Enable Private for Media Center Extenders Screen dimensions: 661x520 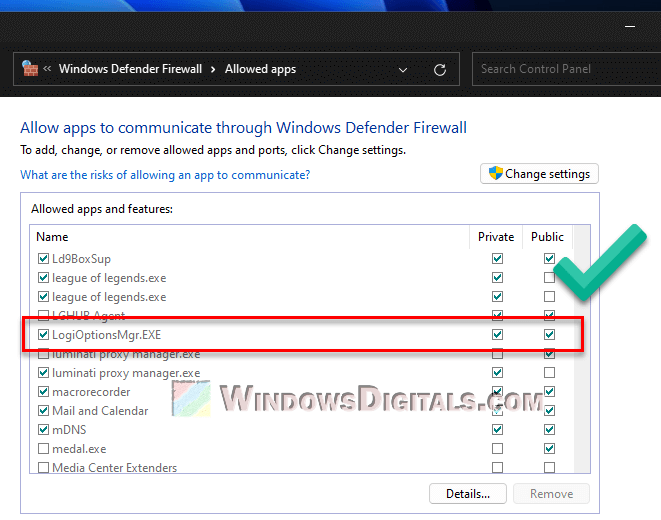pos(497,467)
